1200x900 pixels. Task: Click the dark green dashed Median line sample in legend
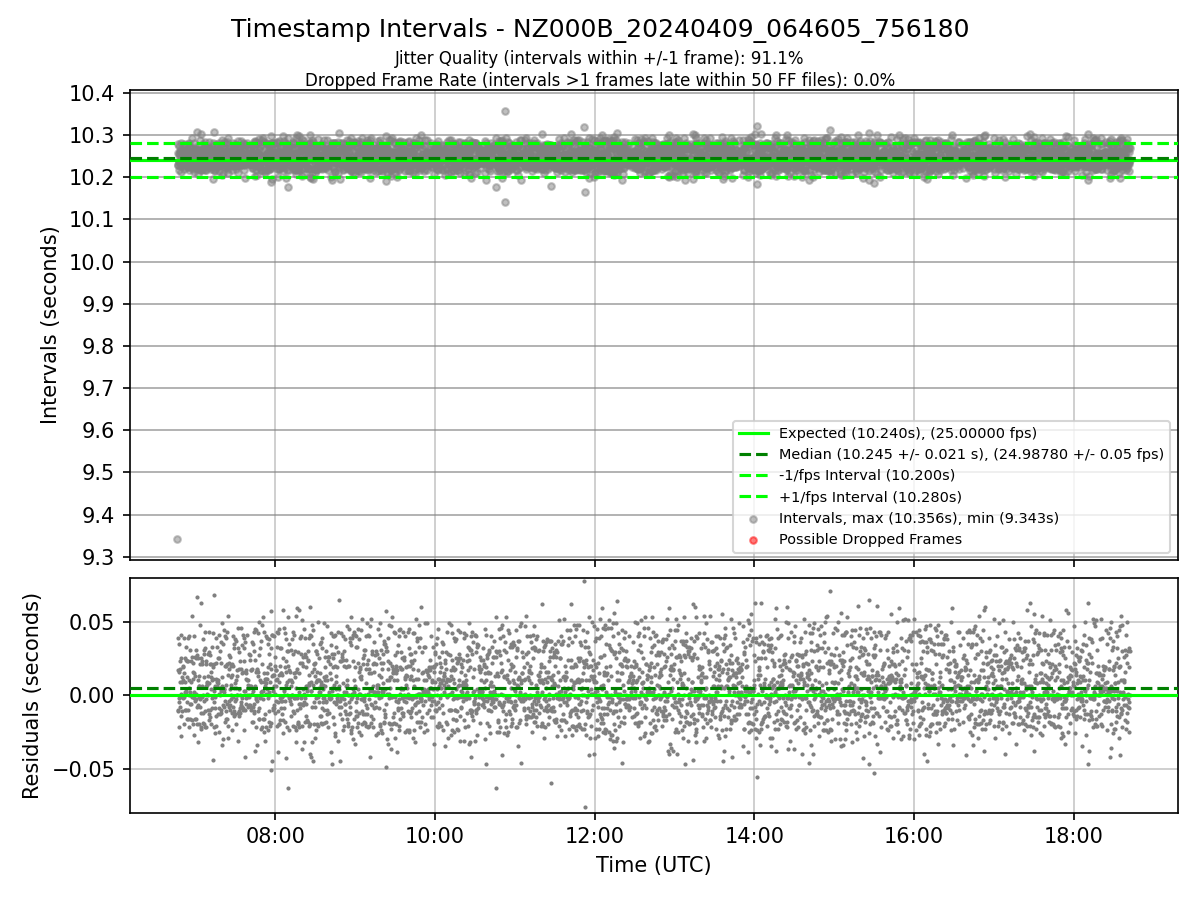pyautogui.click(x=754, y=454)
